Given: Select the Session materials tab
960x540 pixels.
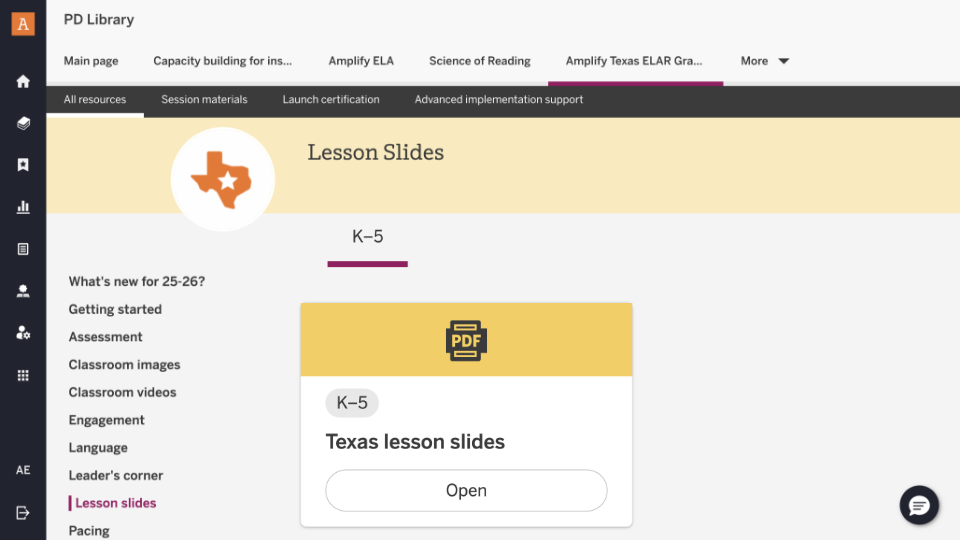Looking at the screenshot, I should pyautogui.click(x=204, y=100).
